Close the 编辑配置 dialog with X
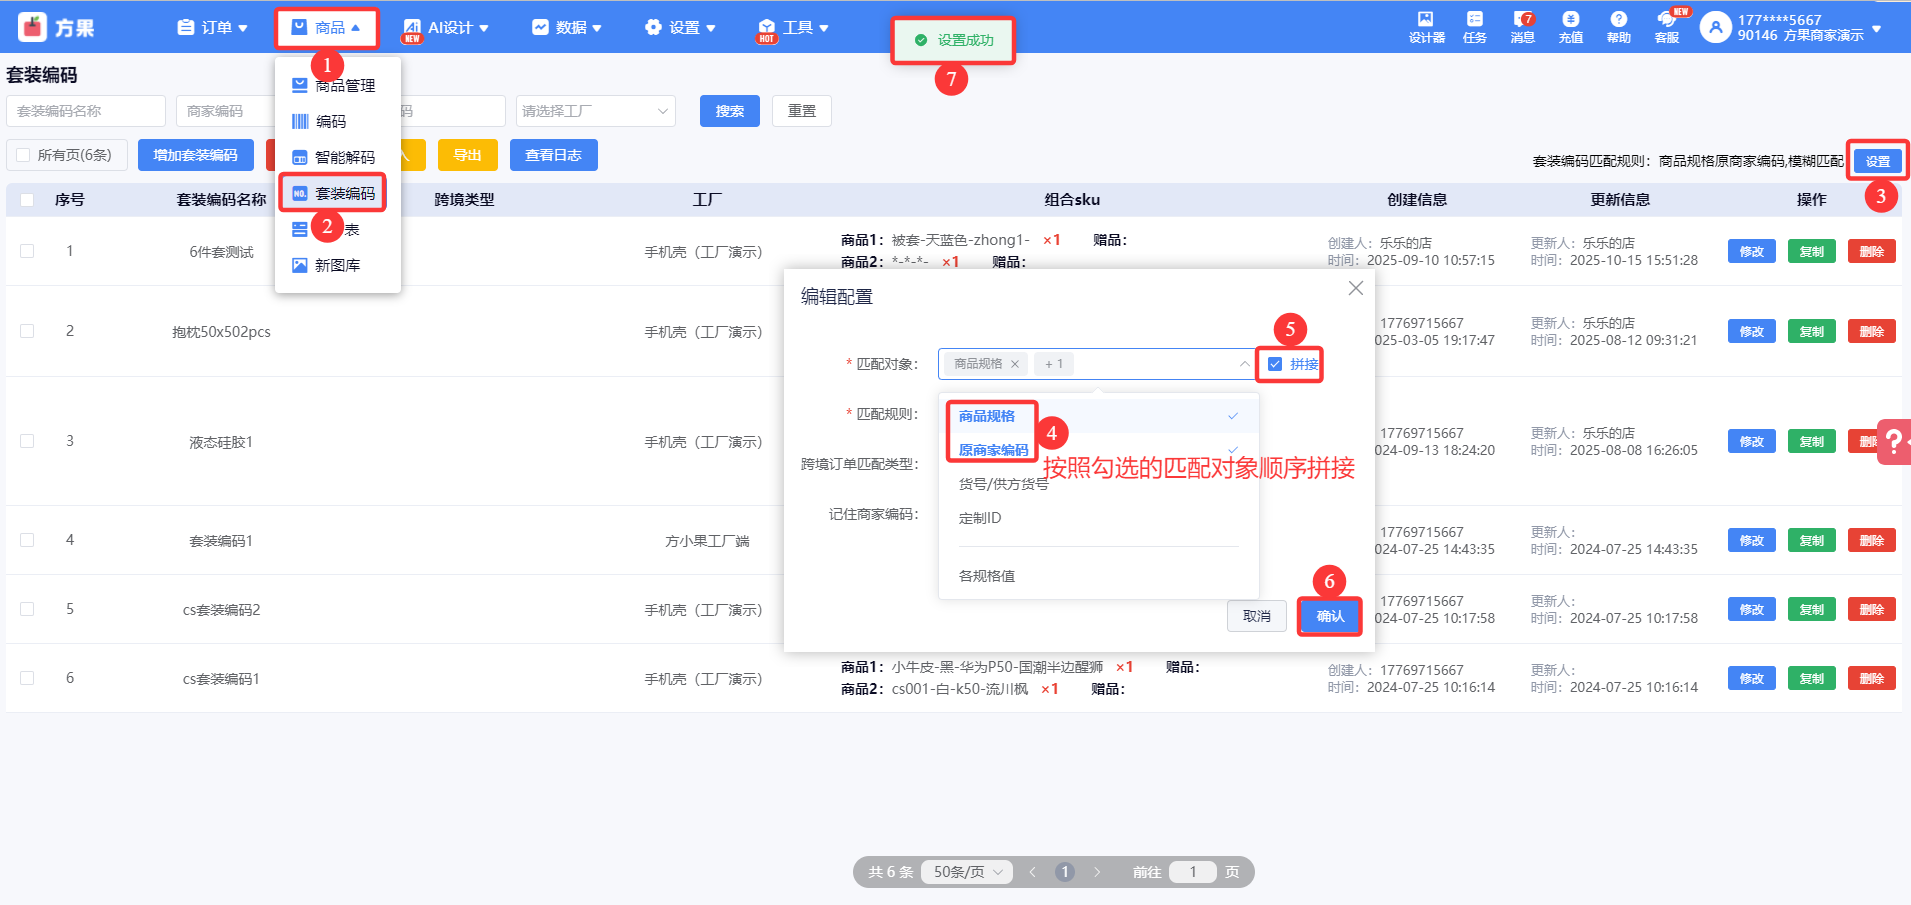 1355,288
